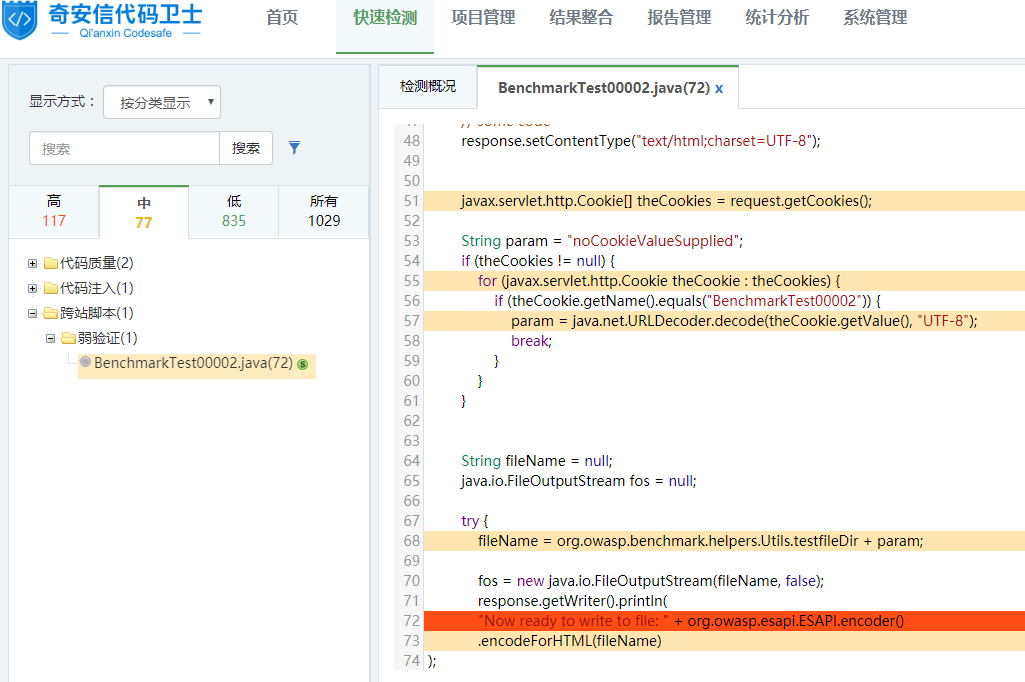Image resolution: width=1025 pixels, height=682 pixels.
Task: Collapse the 跨站脚本(1) tree node
Action: point(33,314)
